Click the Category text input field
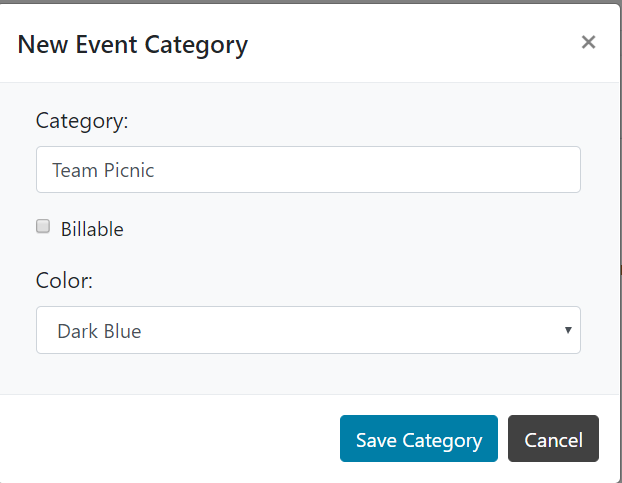Image resolution: width=622 pixels, height=483 pixels. point(308,170)
